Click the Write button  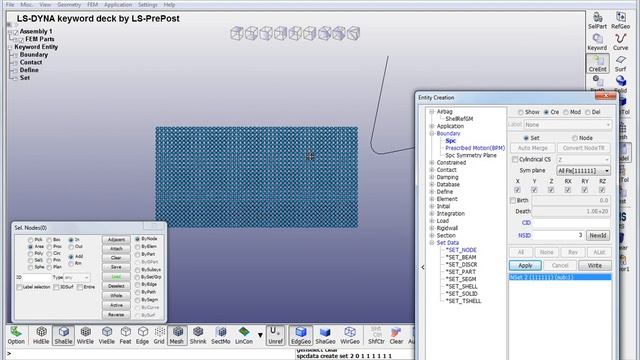(x=595, y=265)
